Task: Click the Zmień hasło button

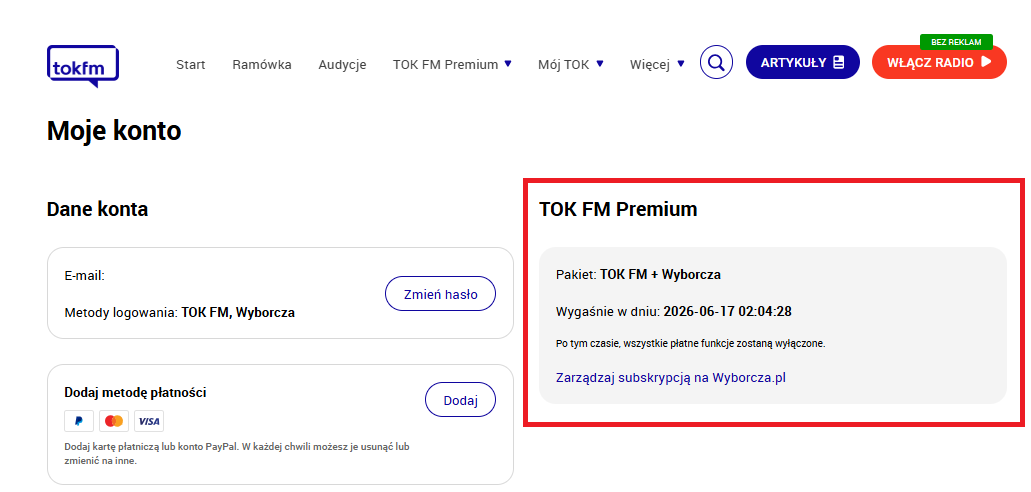Action: click(440, 294)
